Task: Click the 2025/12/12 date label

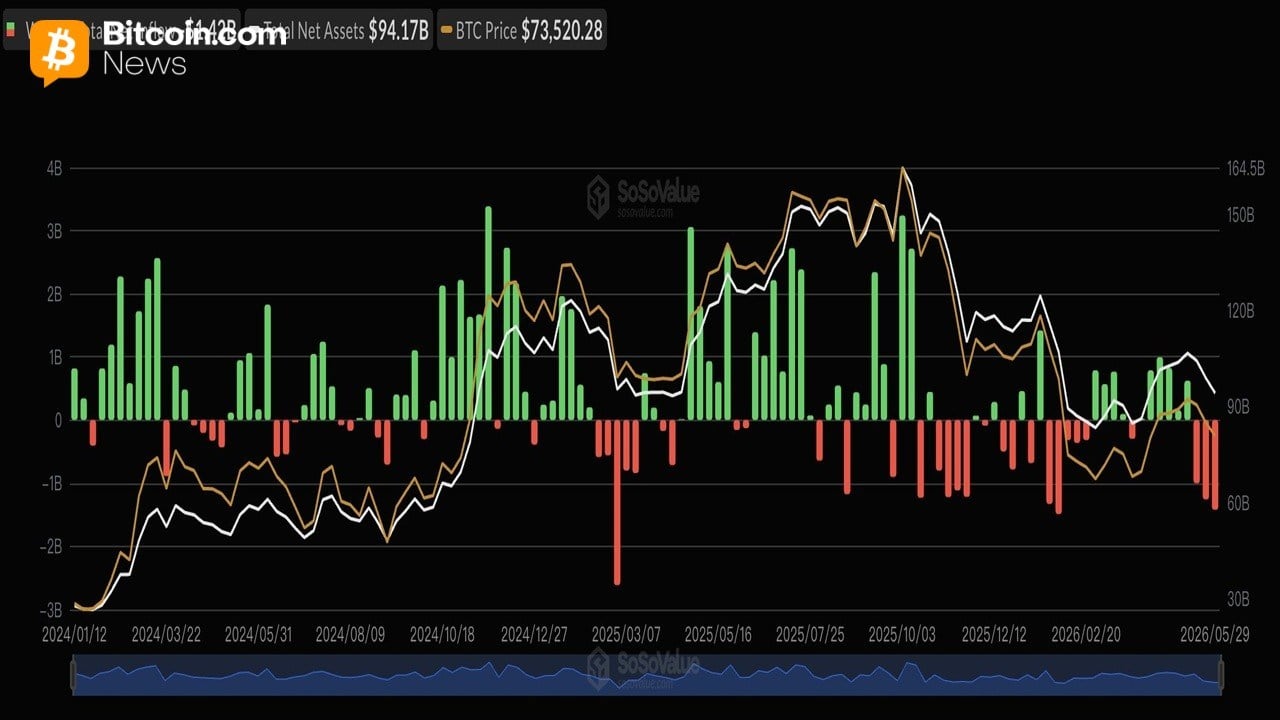Action: click(993, 635)
